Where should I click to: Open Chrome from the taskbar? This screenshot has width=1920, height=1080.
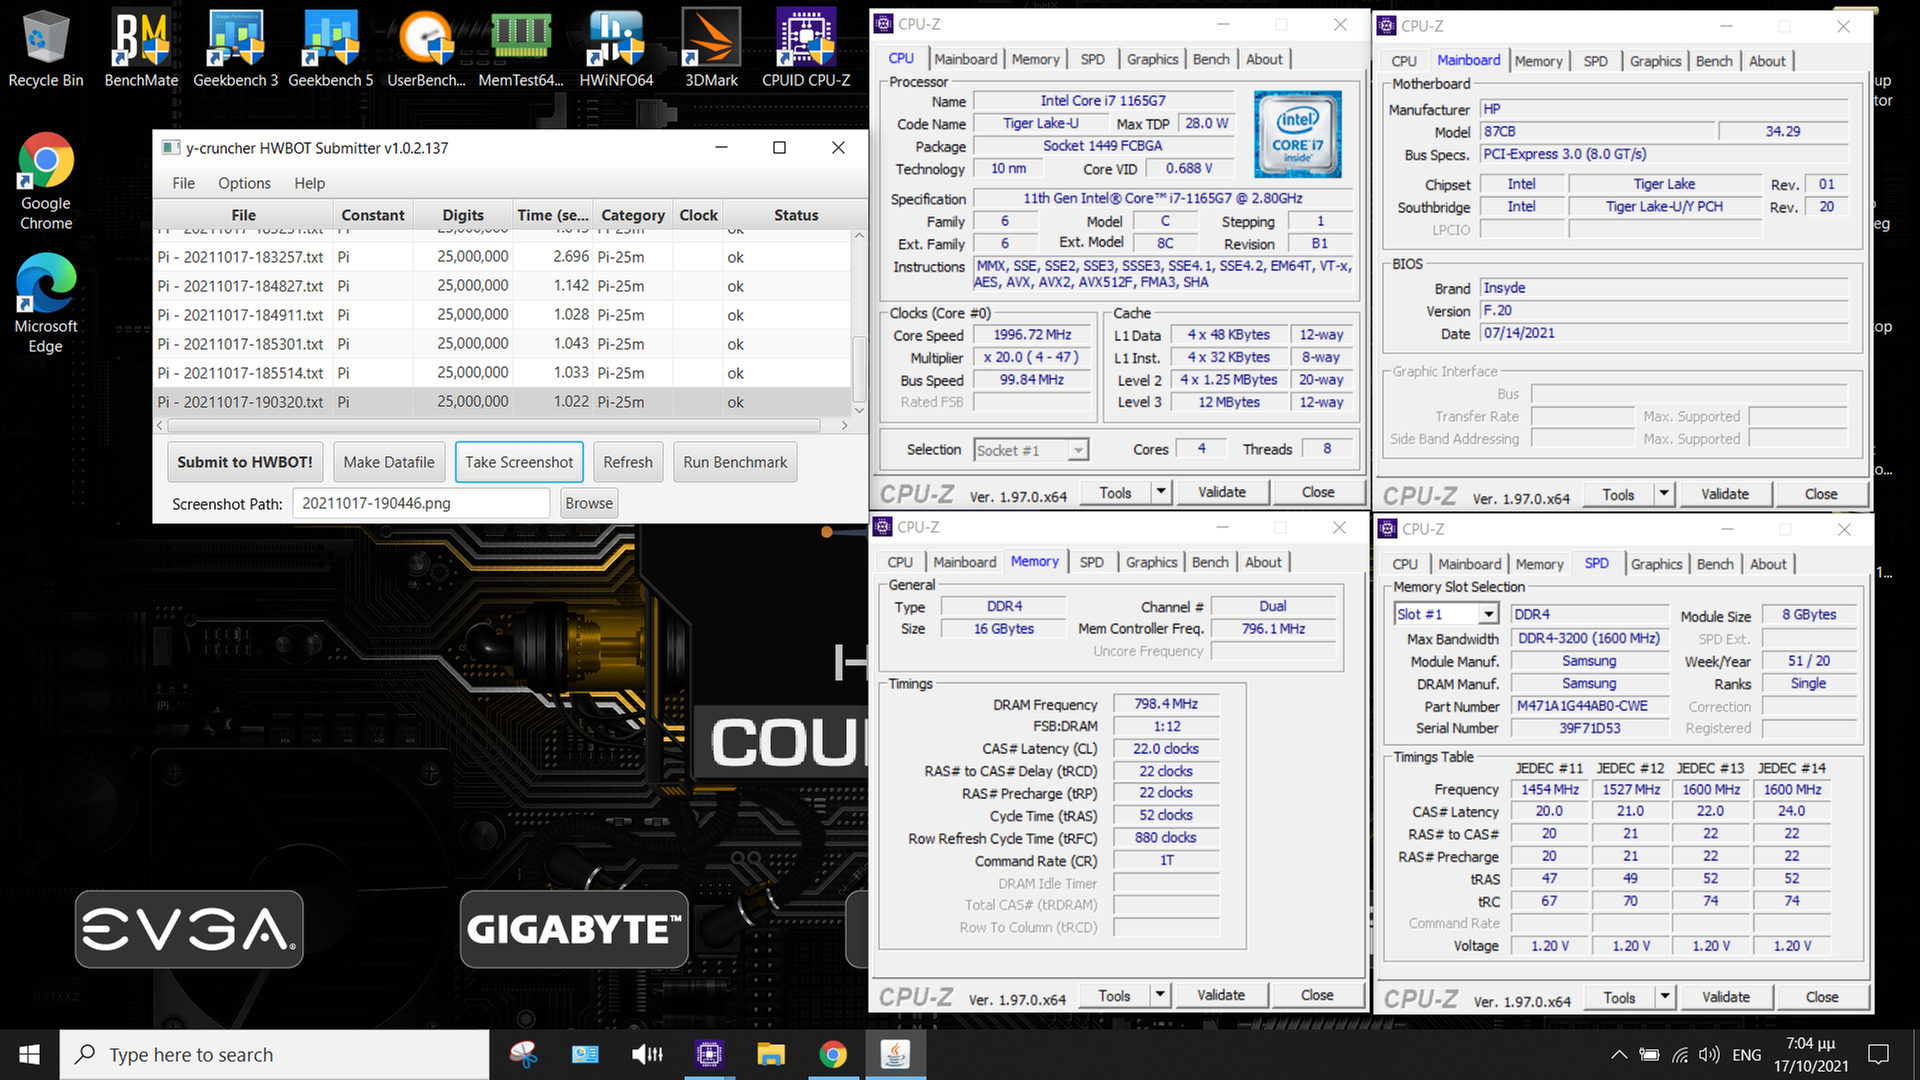(833, 1055)
